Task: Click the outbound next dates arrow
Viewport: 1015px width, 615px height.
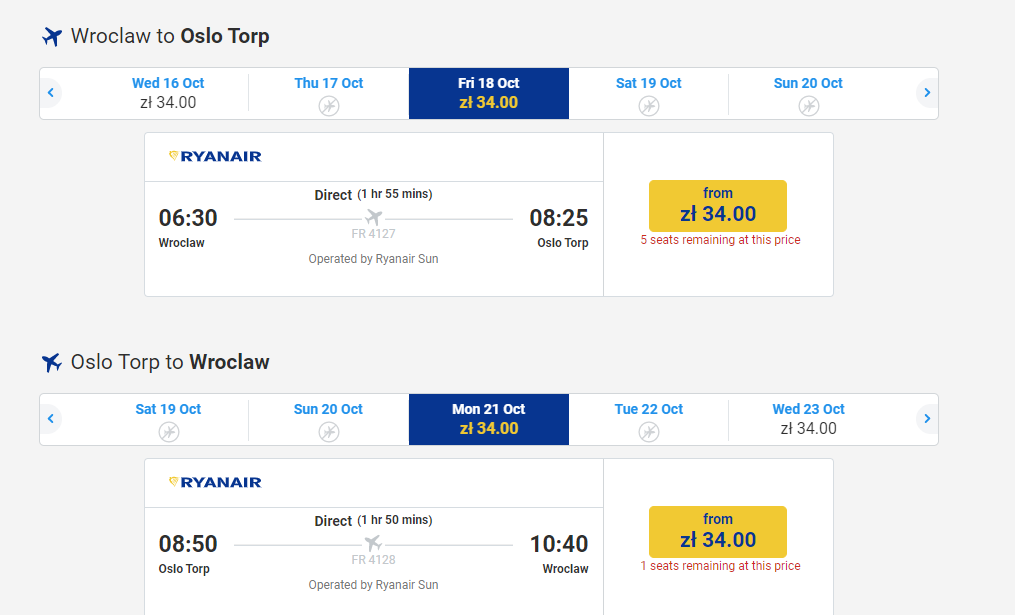Action: [927, 93]
